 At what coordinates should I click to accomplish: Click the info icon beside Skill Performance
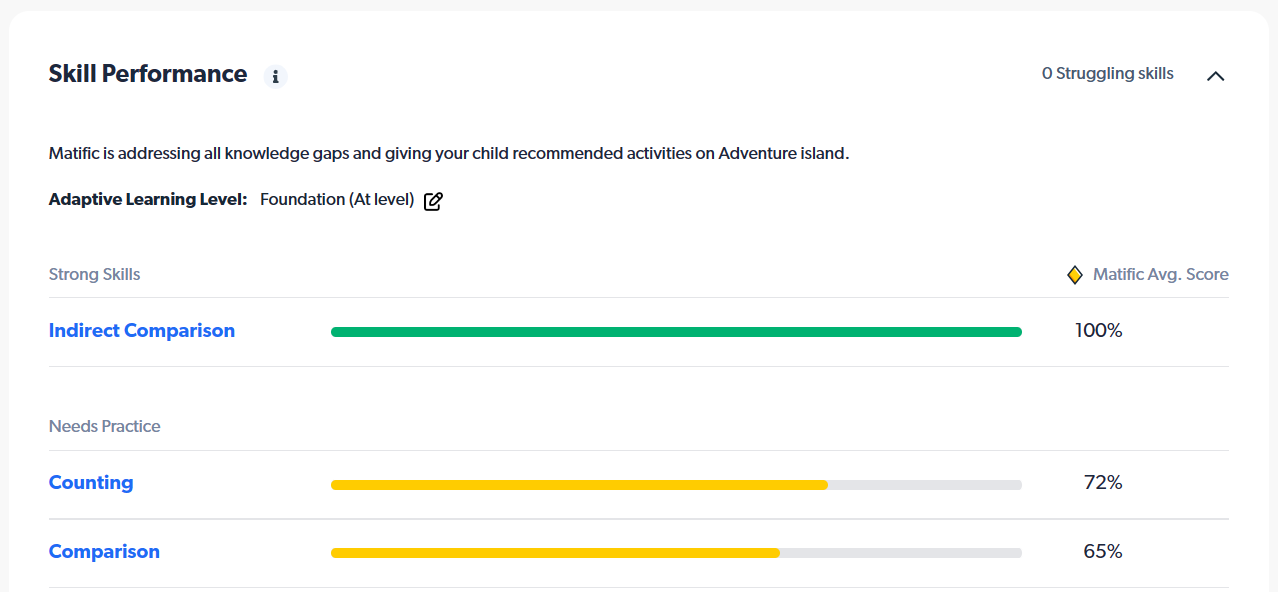(x=276, y=76)
